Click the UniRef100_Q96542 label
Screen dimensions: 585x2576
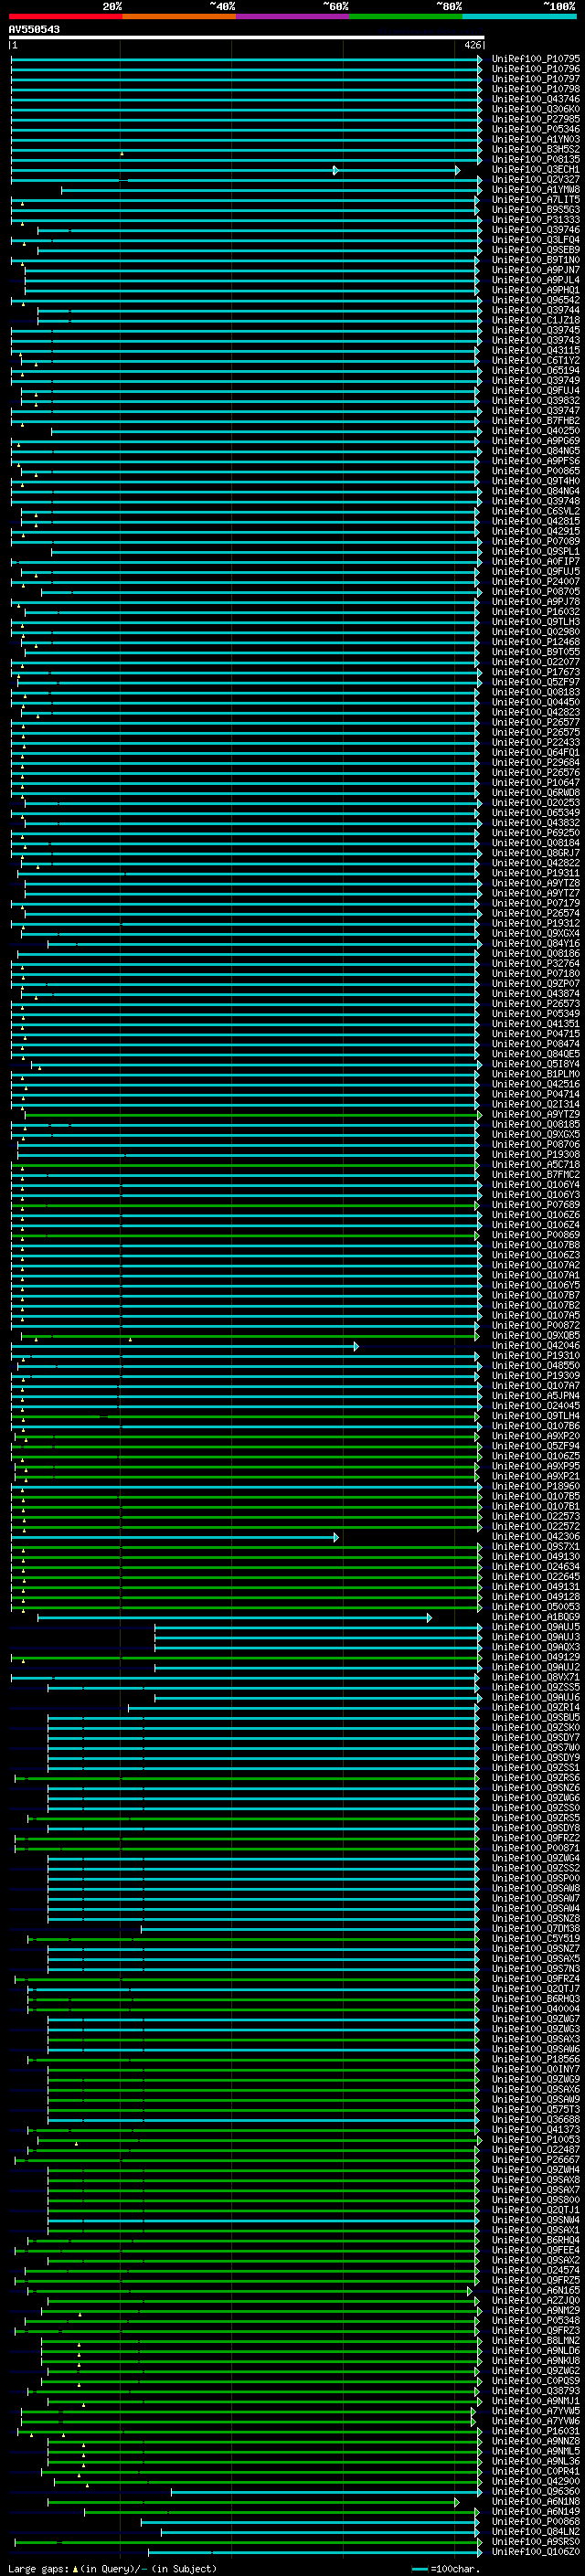click(x=536, y=300)
